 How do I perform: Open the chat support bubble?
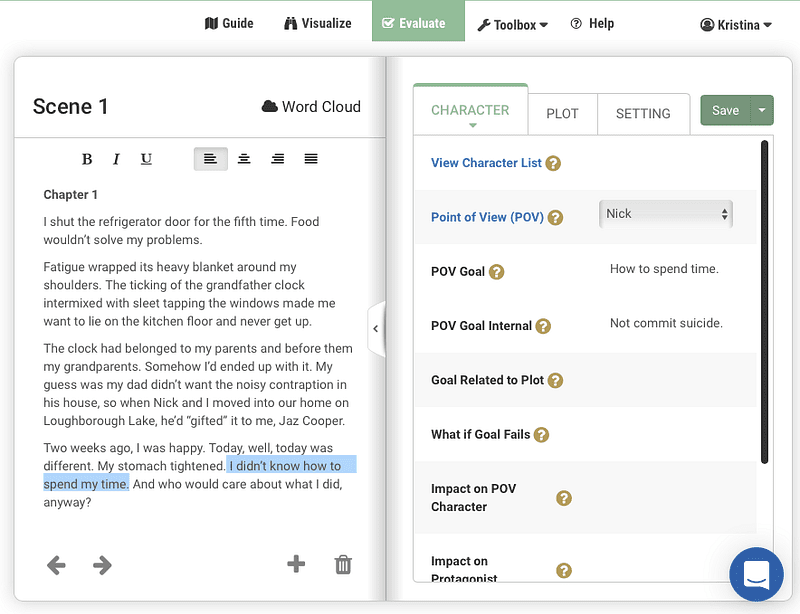756,574
